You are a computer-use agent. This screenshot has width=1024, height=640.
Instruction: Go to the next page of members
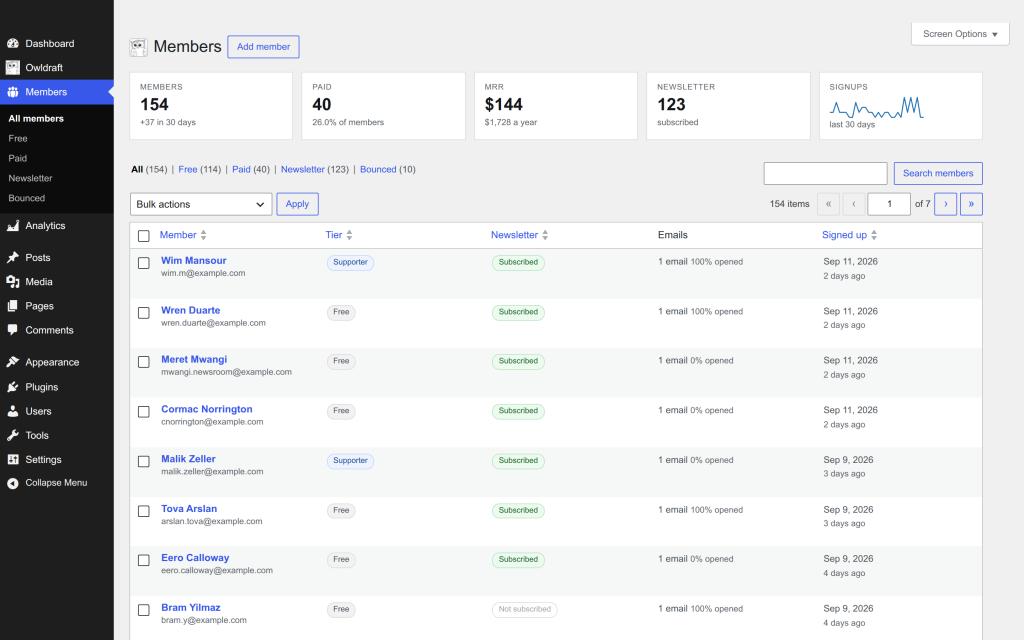pyautogui.click(x=946, y=204)
